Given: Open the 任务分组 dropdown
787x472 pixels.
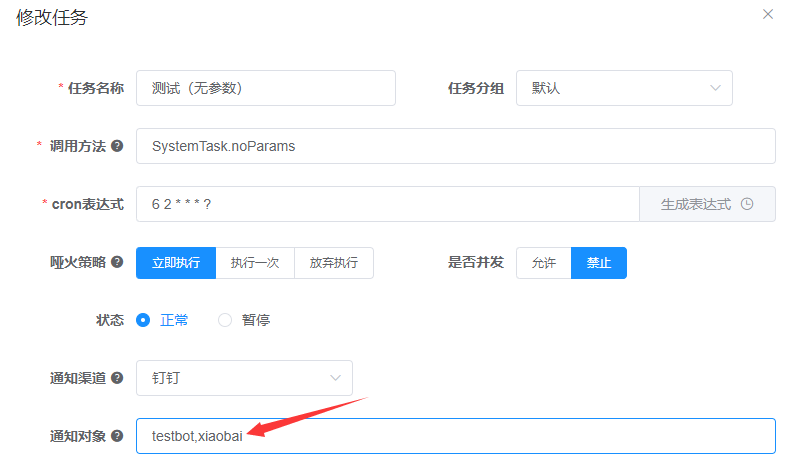Looking at the screenshot, I should point(624,88).
